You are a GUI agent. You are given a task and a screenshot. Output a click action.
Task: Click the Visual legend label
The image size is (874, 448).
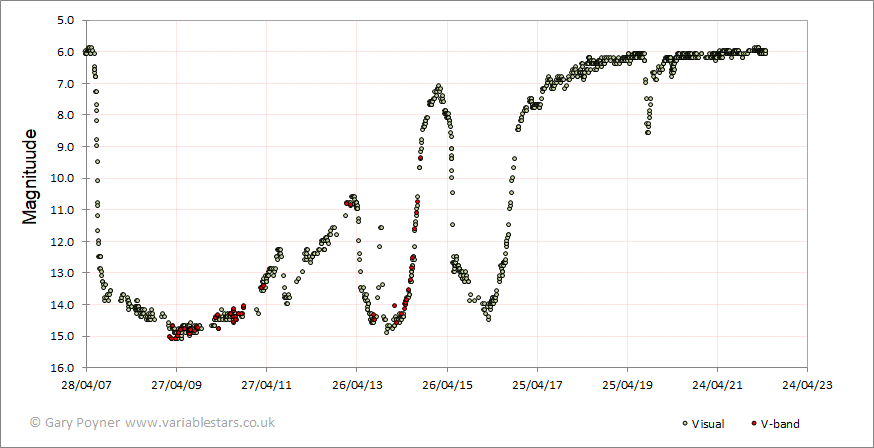click(x=708, y=424)
